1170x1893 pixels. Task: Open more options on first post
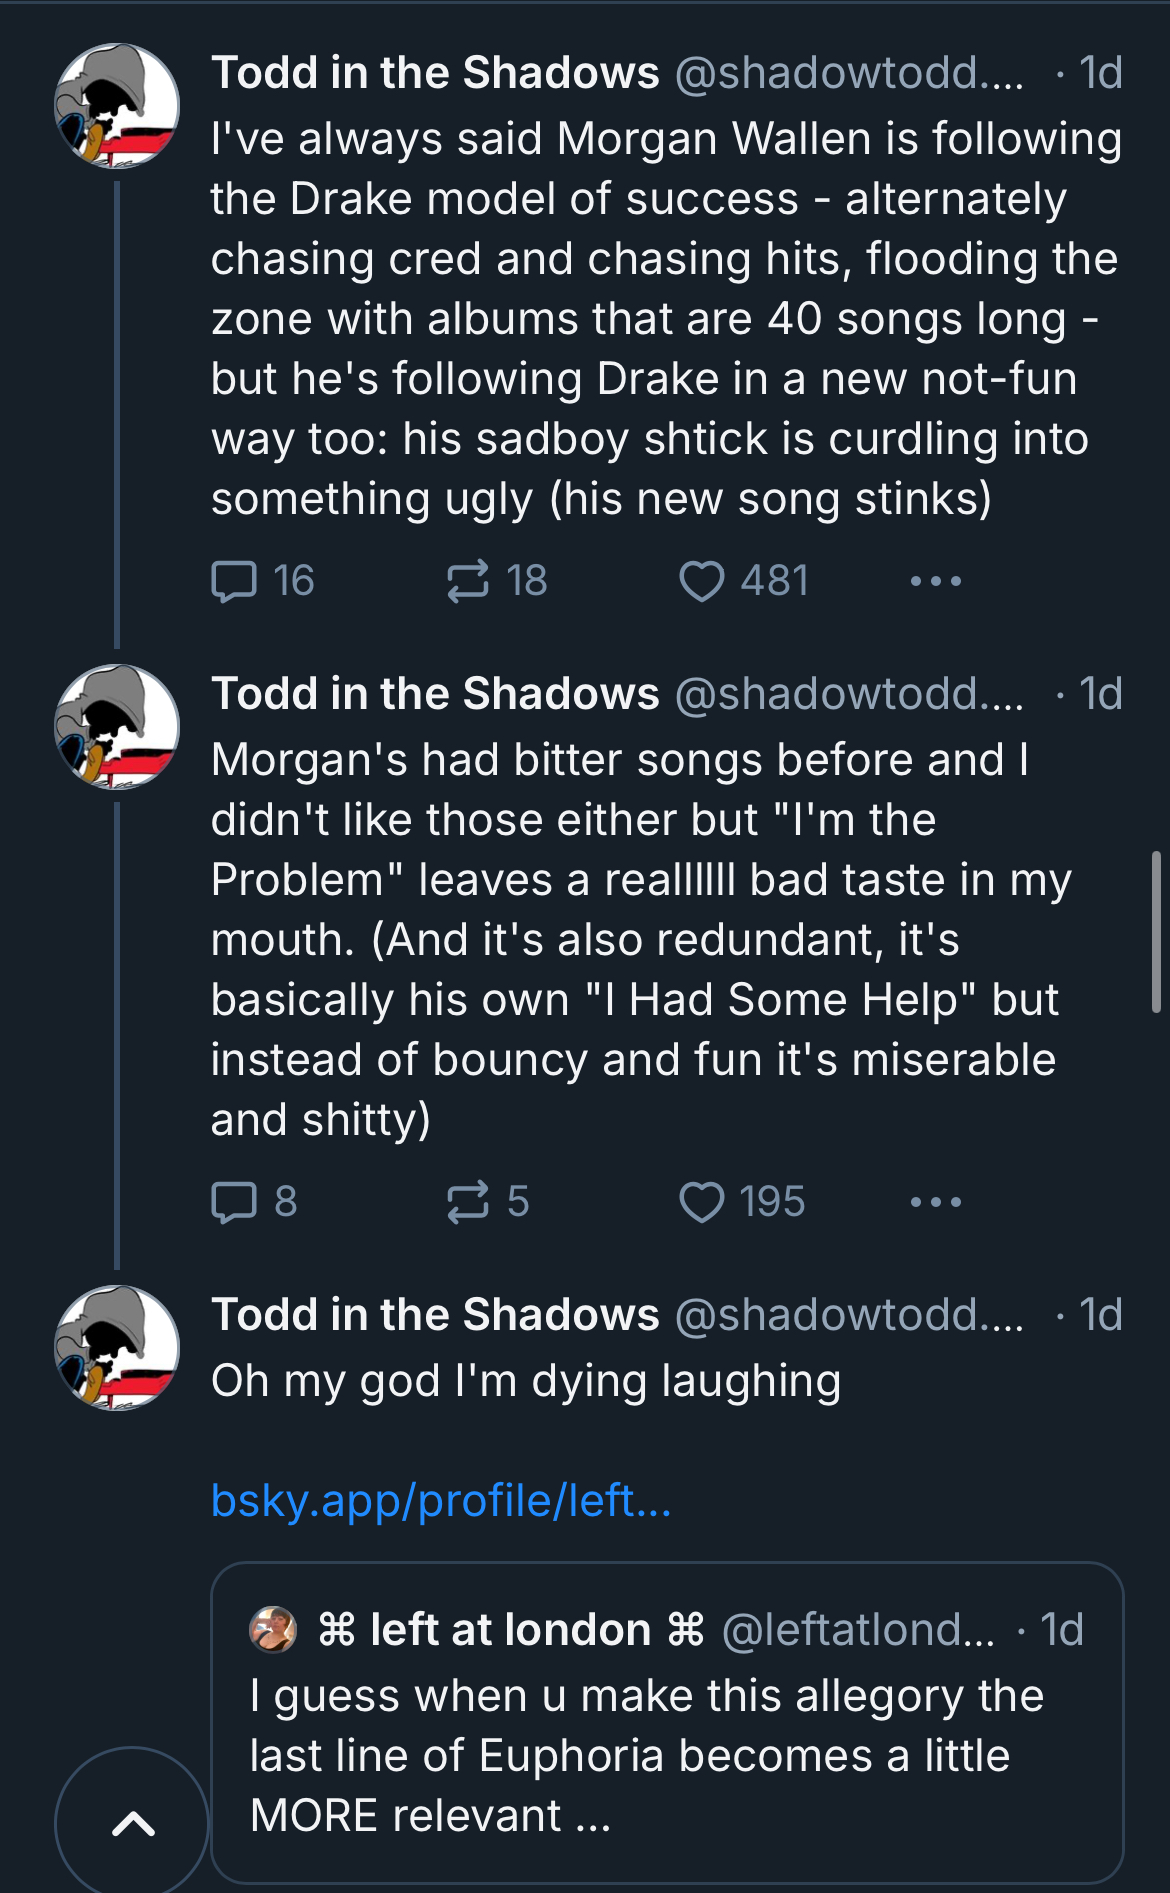coord(936,581)
